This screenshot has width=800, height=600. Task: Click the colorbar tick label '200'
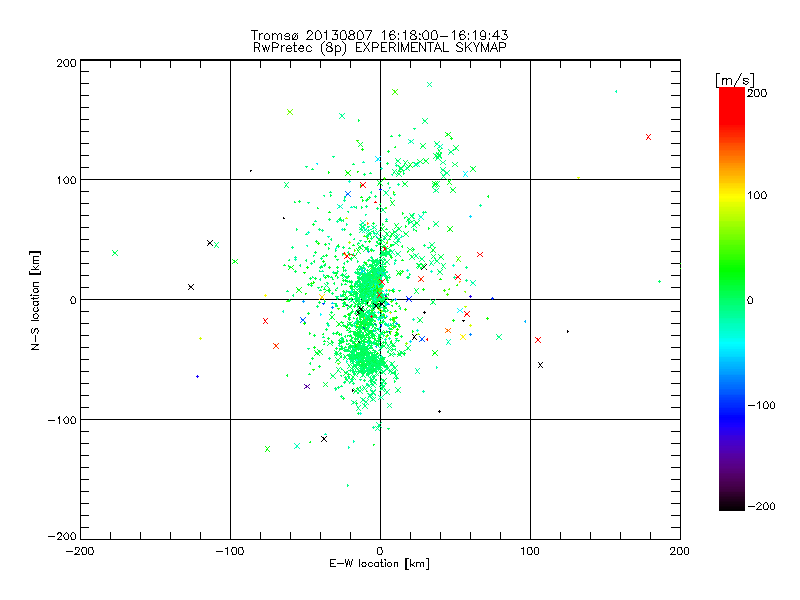pyautogui.click(x=757, y=93)
